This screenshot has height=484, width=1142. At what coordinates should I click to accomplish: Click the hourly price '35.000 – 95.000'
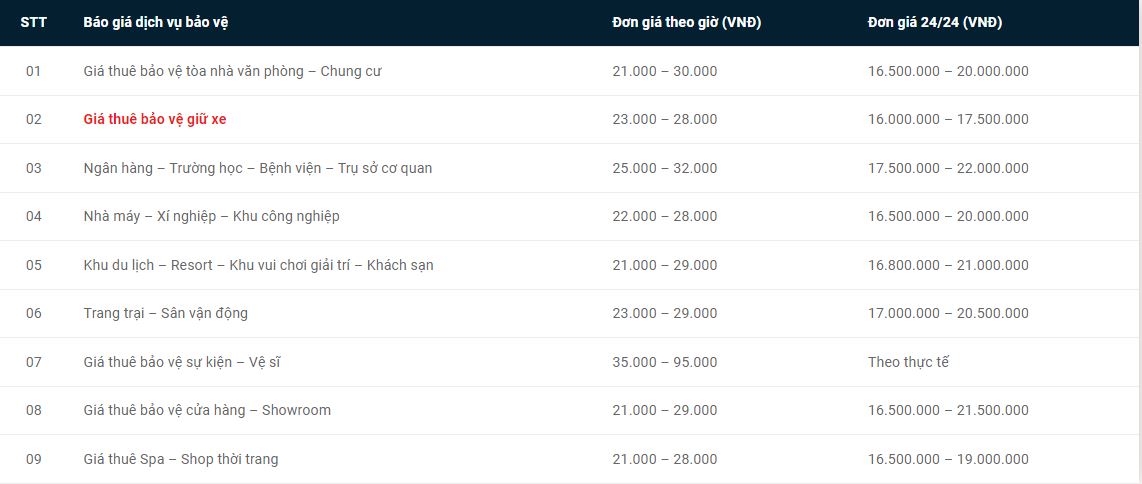pyautogui.click(x=664, y=362)
